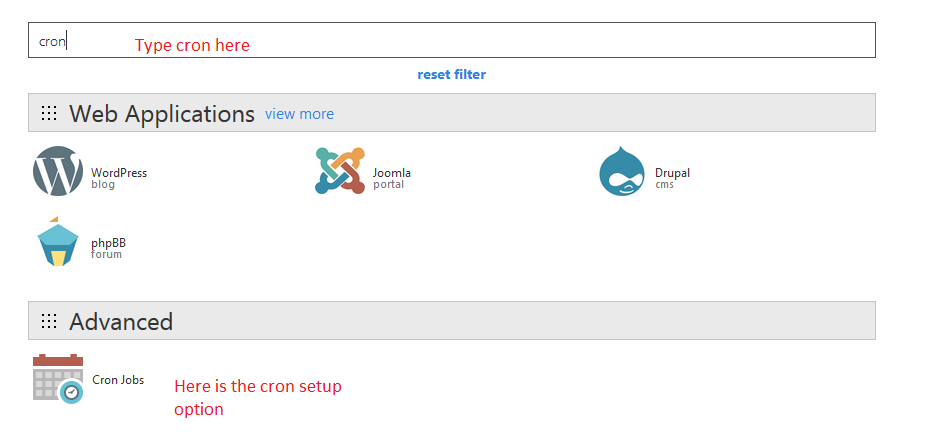Click the cms caption under Drupal
The width and height of the screenshot is (936, 432).
[664, 185]
